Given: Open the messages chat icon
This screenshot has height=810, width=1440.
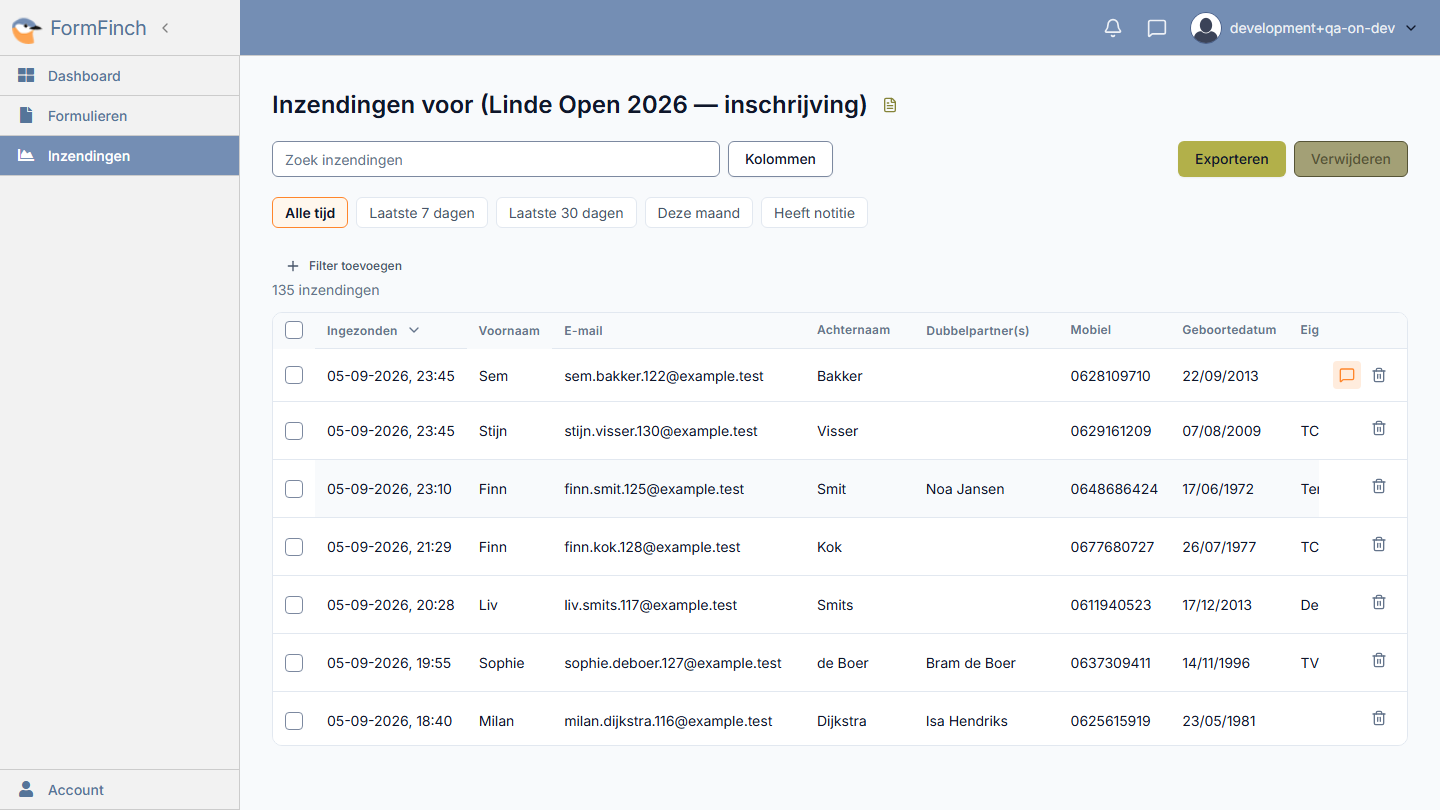Looking at the screenshot, I should (x=1157, y=28).
